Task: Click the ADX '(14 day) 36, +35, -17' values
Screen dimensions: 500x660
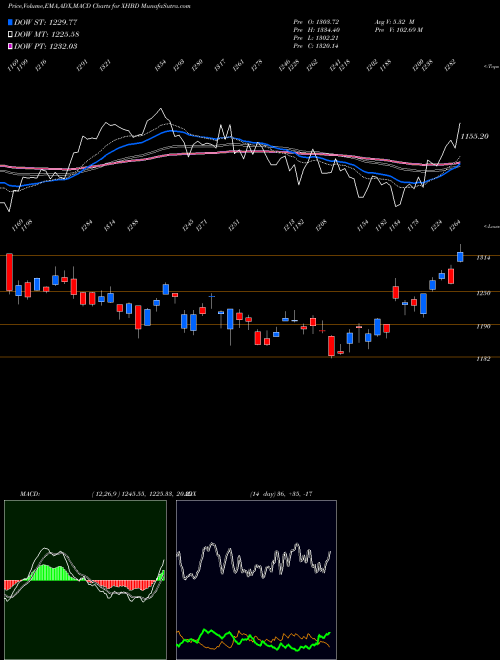Action: (x=281, y=494)
